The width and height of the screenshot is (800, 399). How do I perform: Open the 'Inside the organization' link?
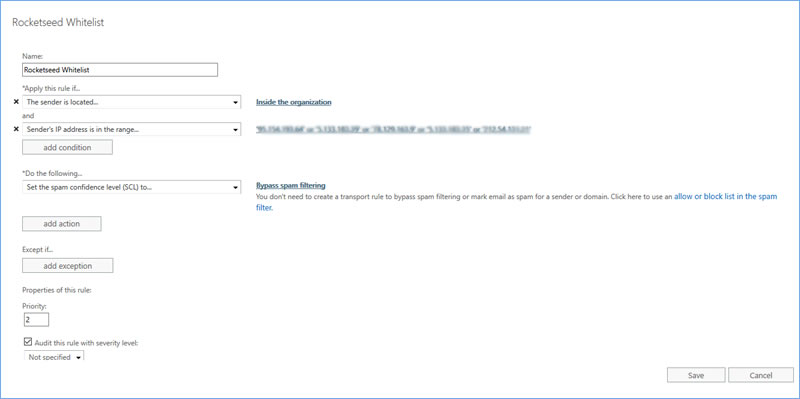click(x=294, y=102)
